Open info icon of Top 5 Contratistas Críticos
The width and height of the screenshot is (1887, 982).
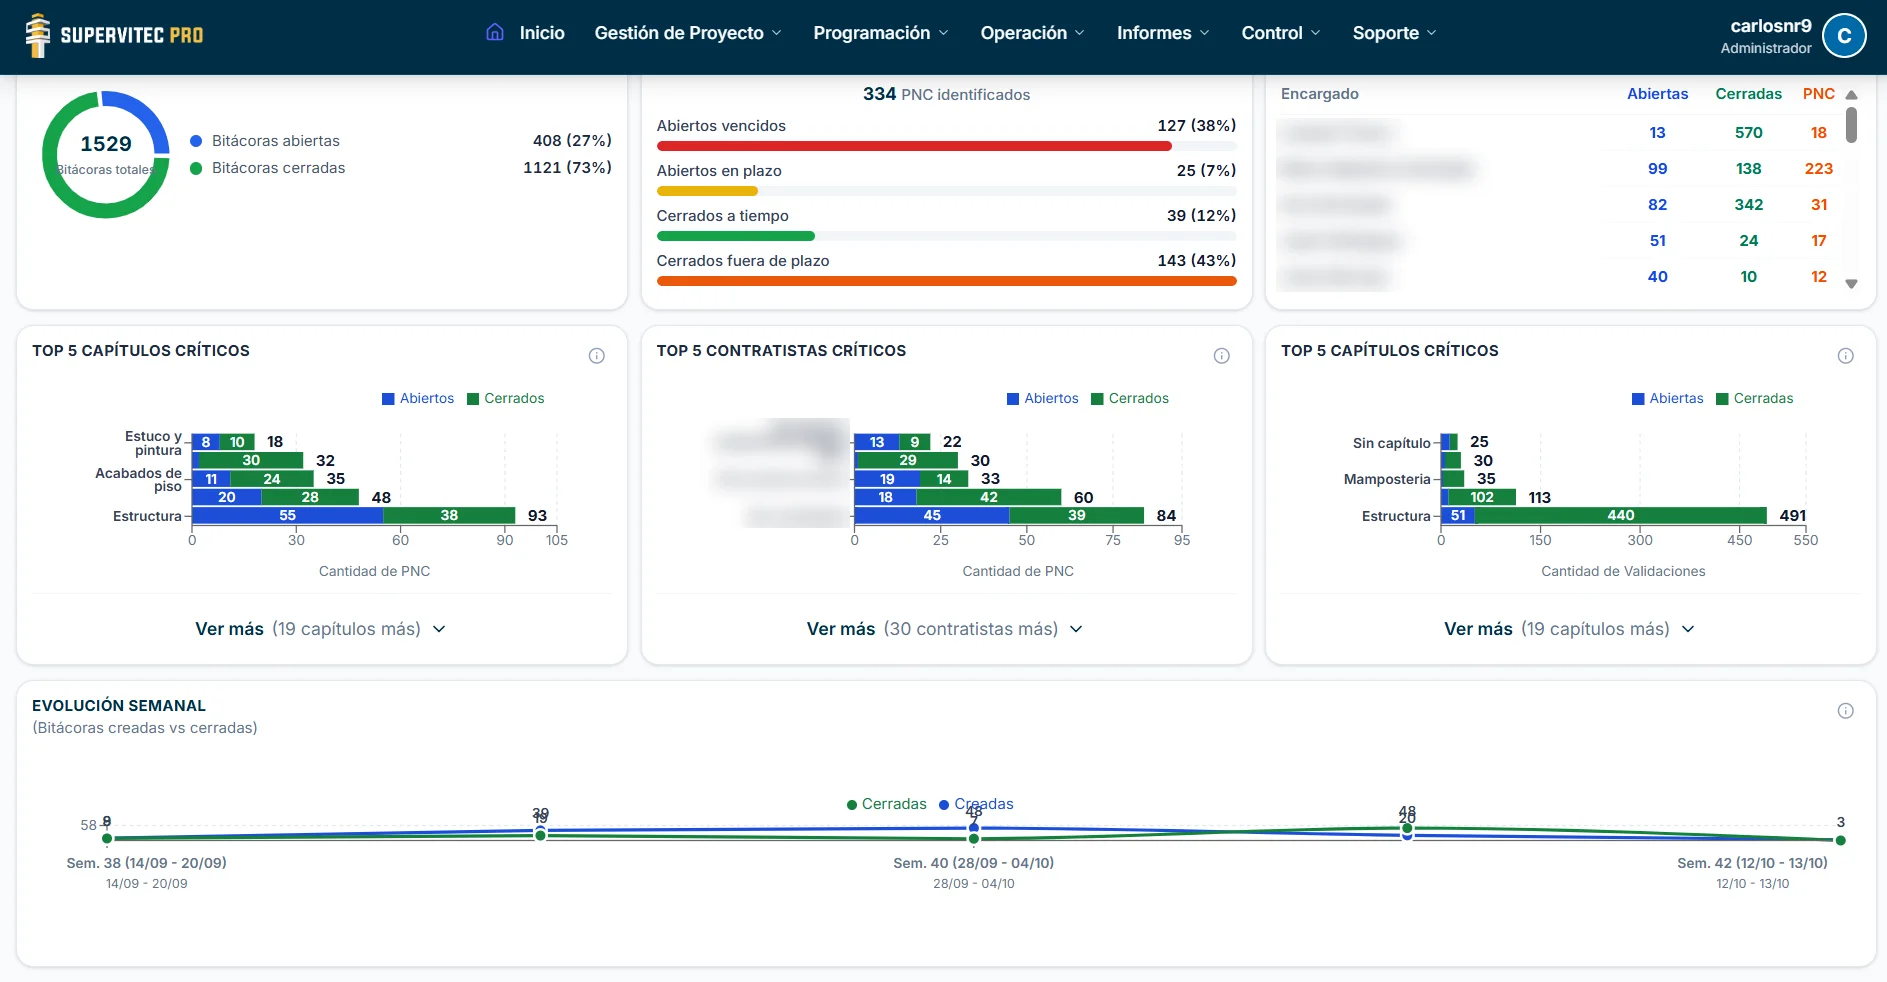(1221, 356)
